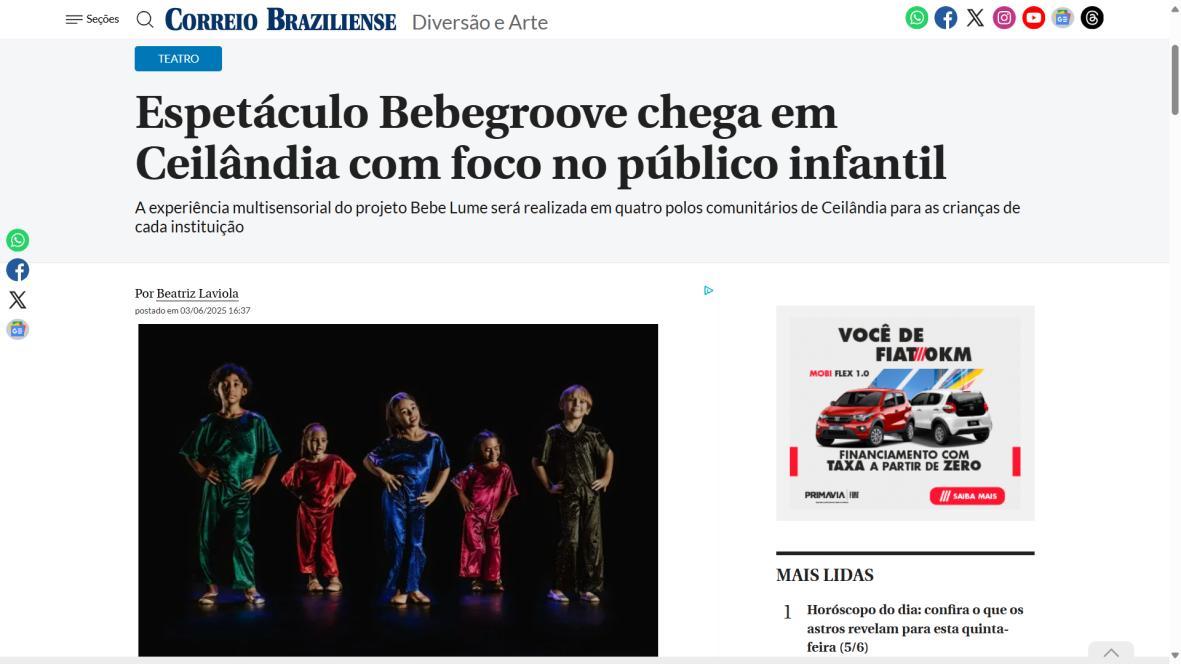Open X (Twitter) icon in header
Screen dimensions: 1181x664
pyautogui.click(x=975, y=18)
